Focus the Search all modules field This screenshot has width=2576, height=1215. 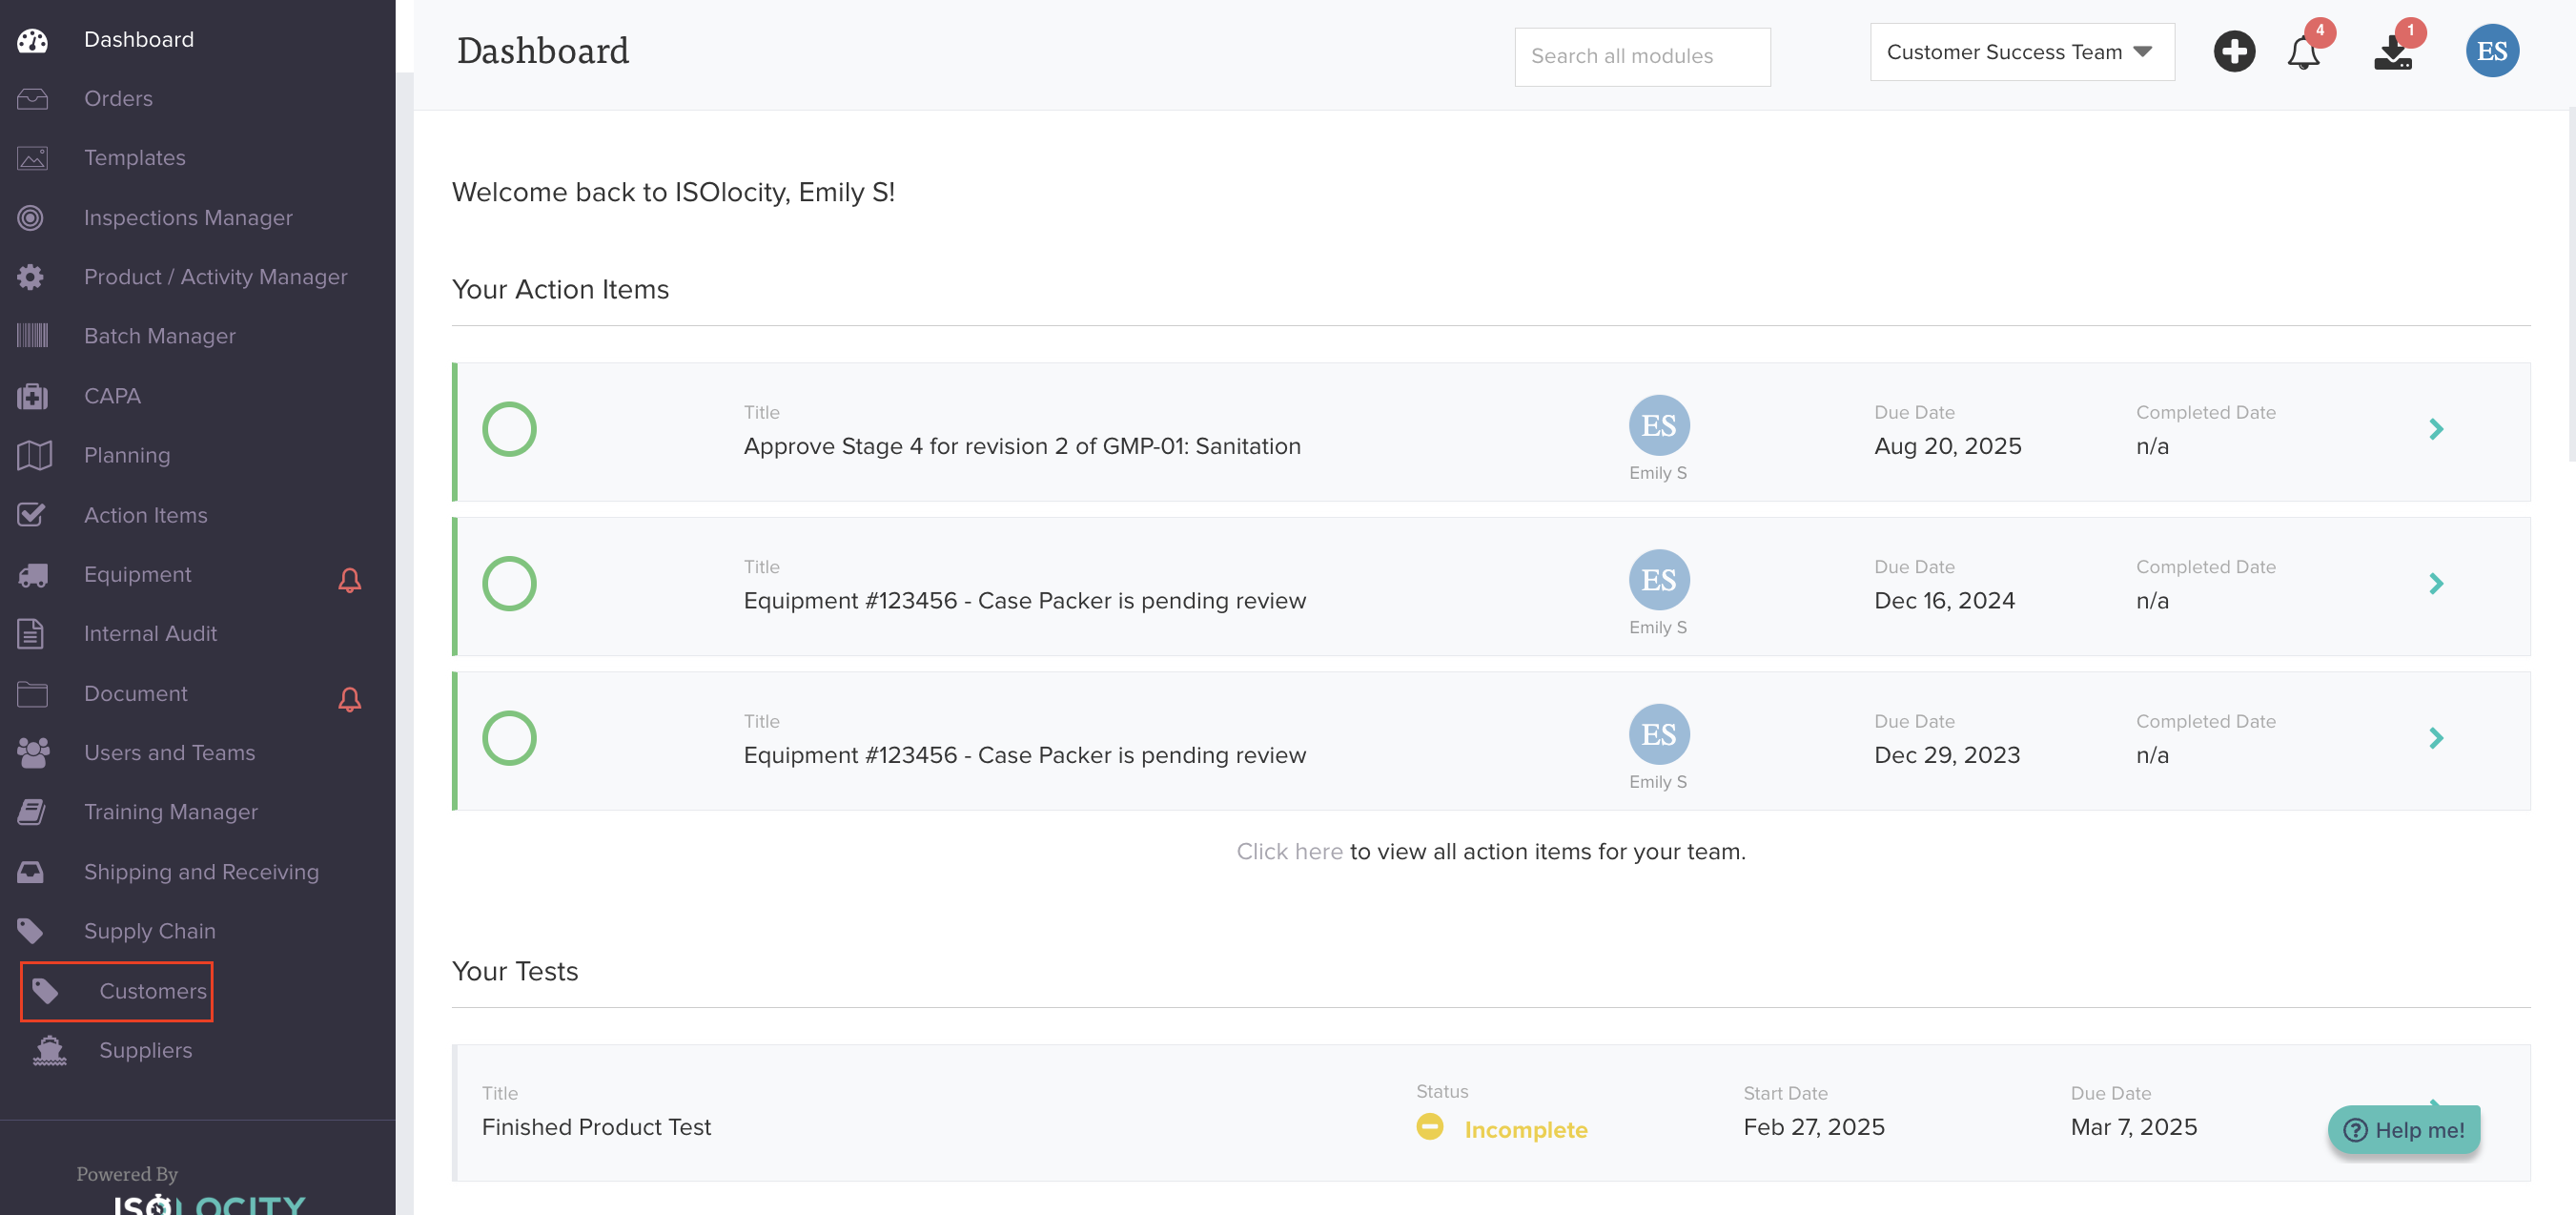pyautogui.click(x=1641, y=56)
